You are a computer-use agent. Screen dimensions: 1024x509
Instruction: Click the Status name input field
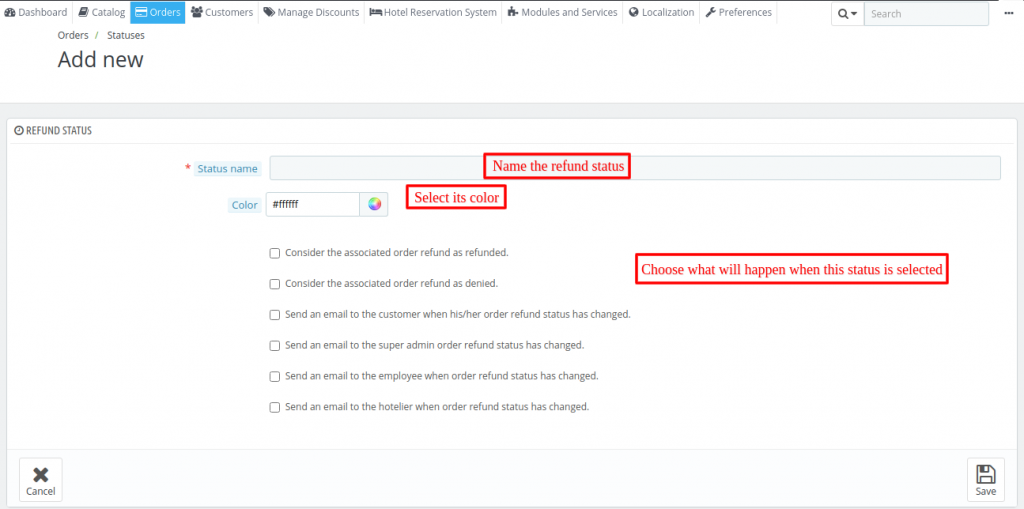tap(635, 168)
